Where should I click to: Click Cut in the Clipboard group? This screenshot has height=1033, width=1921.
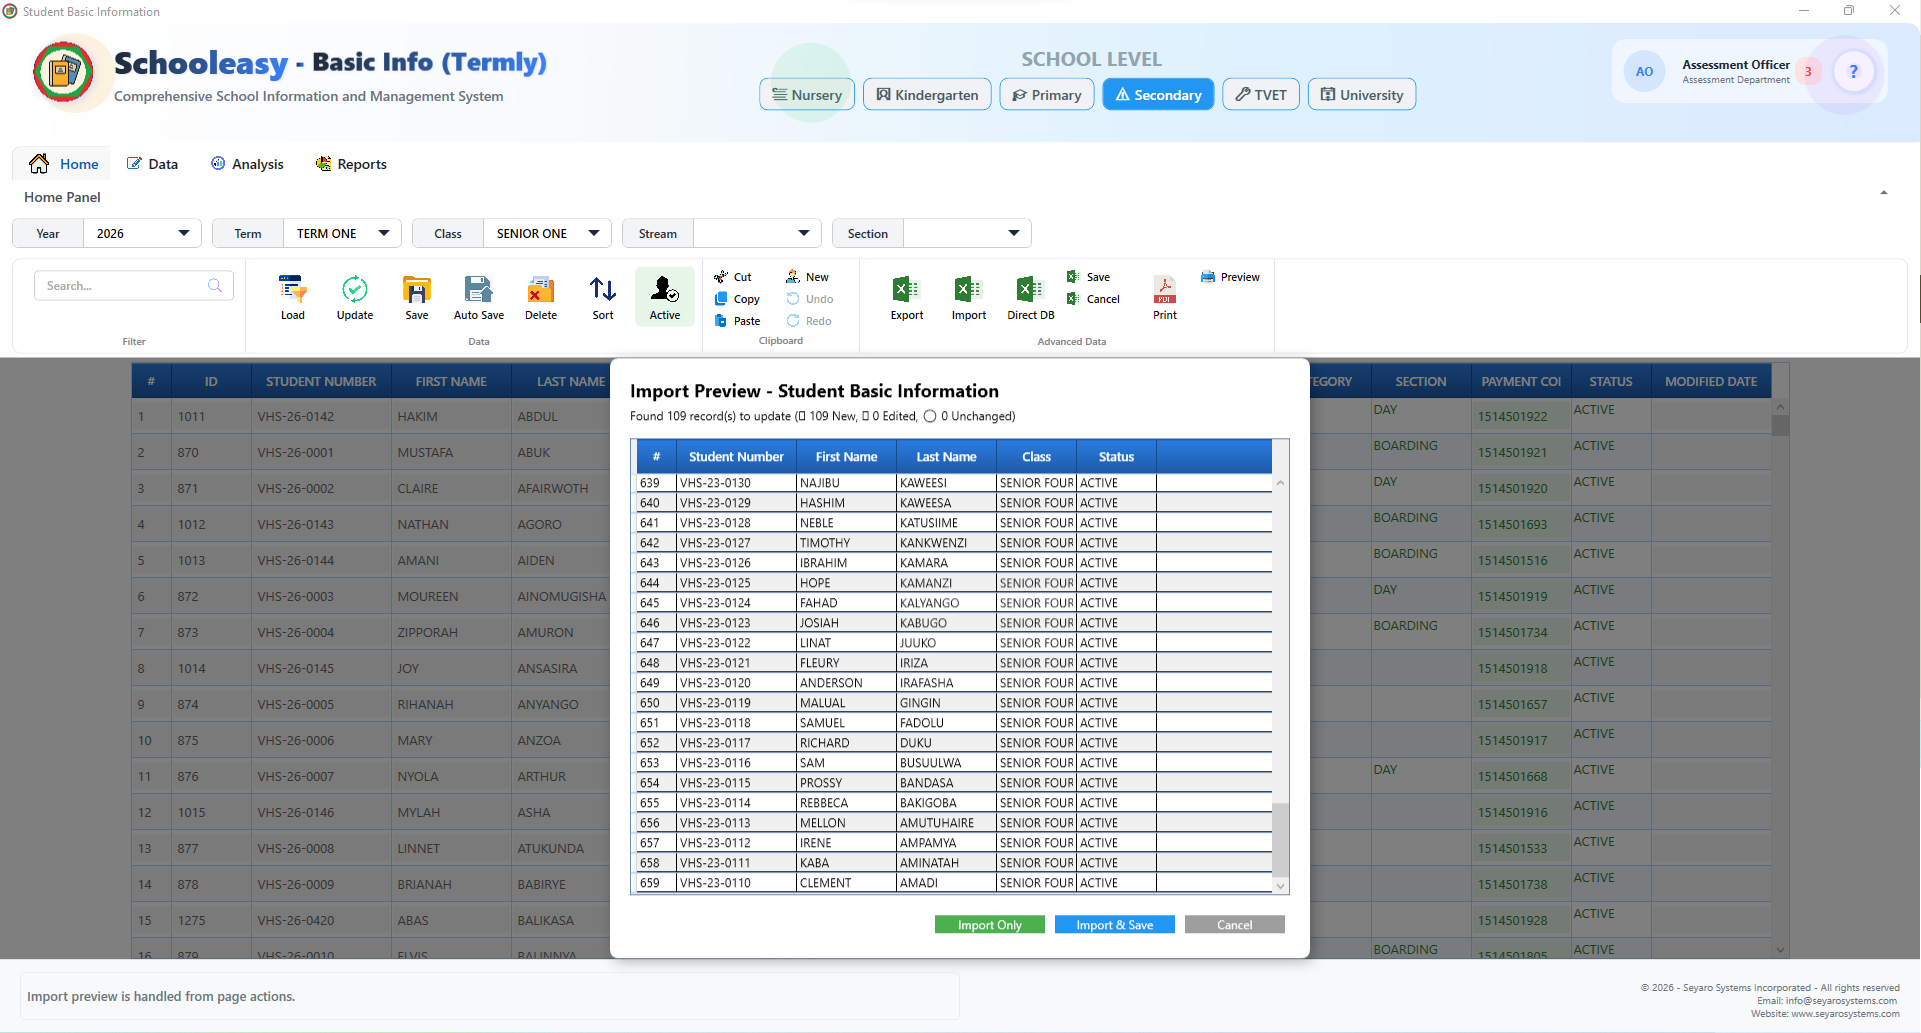tap(733, 277)
